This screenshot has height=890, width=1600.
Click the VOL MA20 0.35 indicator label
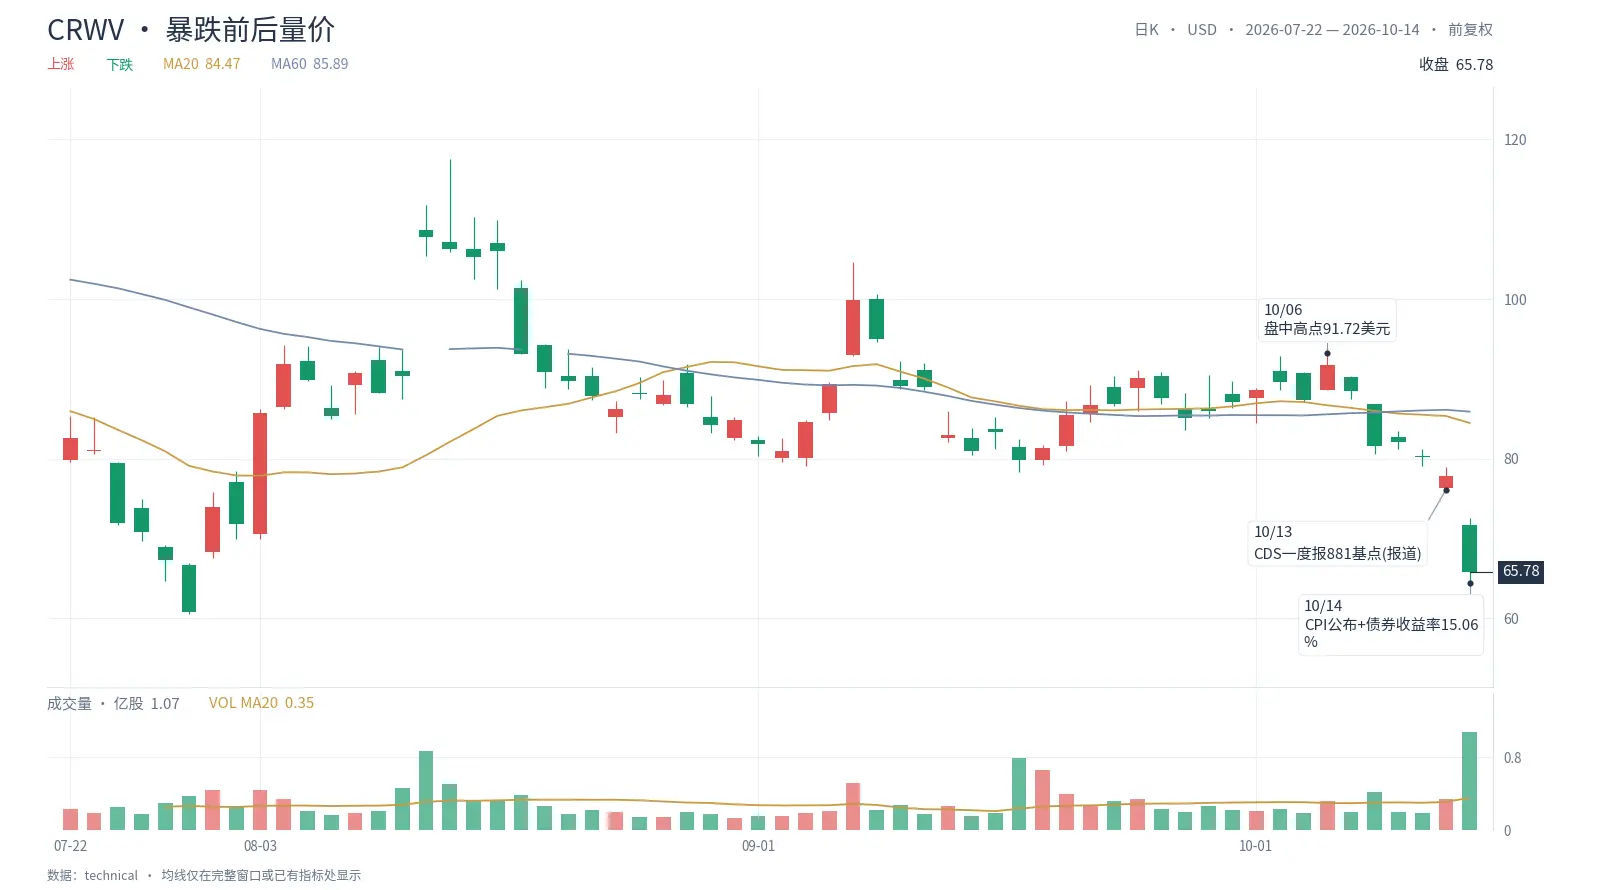click(261, 703)
